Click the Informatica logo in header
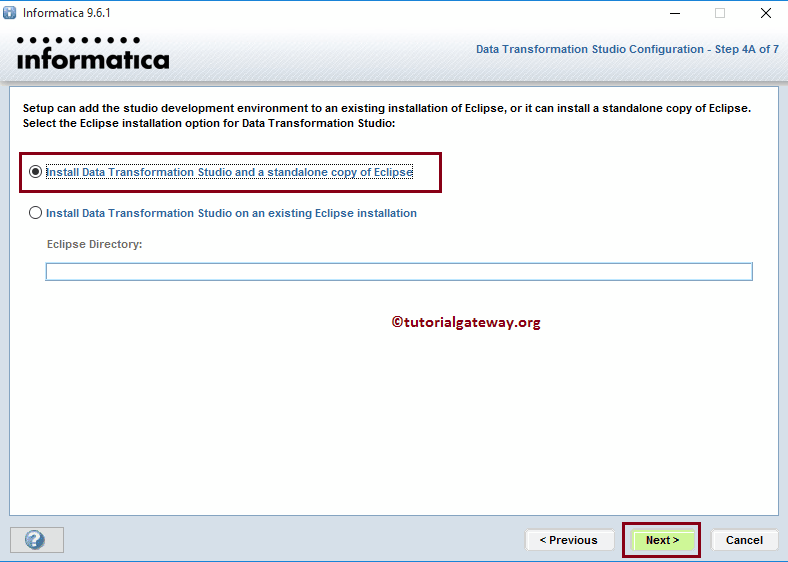 point(93,53)
